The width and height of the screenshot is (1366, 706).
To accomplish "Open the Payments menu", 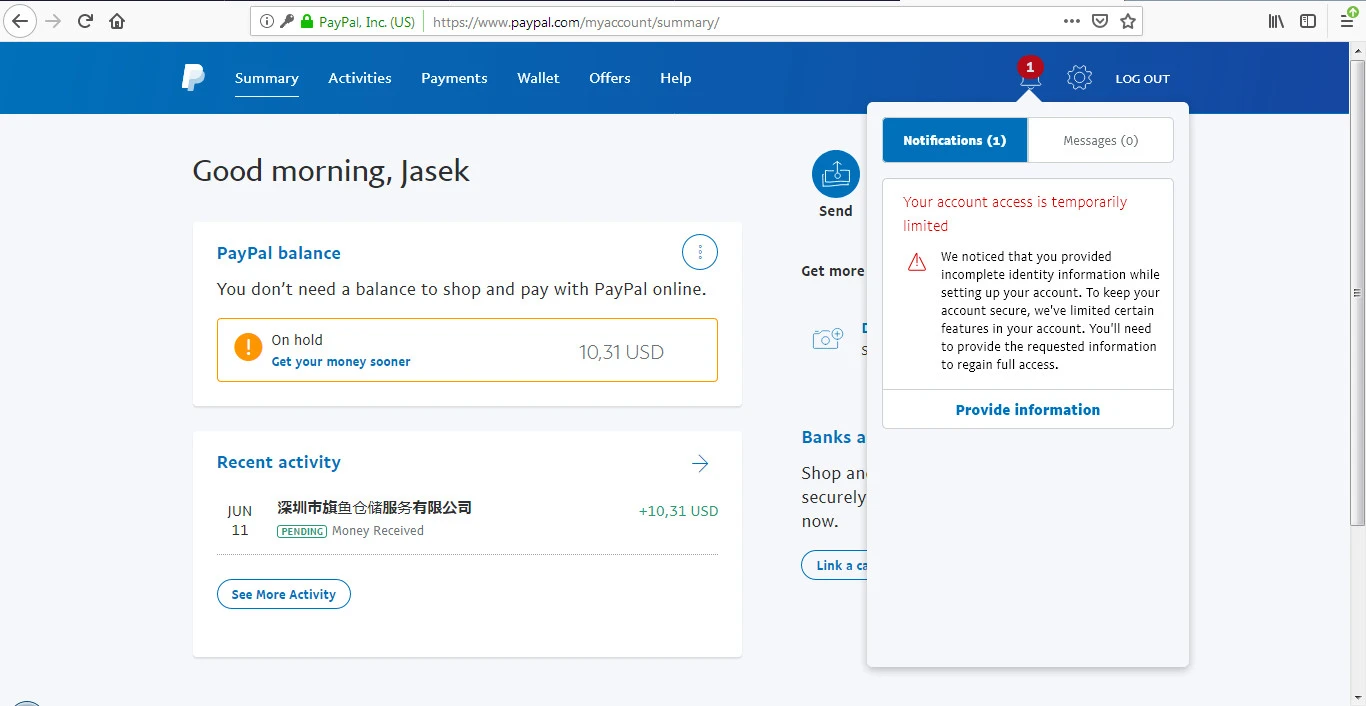I will [x=454, y=78].
